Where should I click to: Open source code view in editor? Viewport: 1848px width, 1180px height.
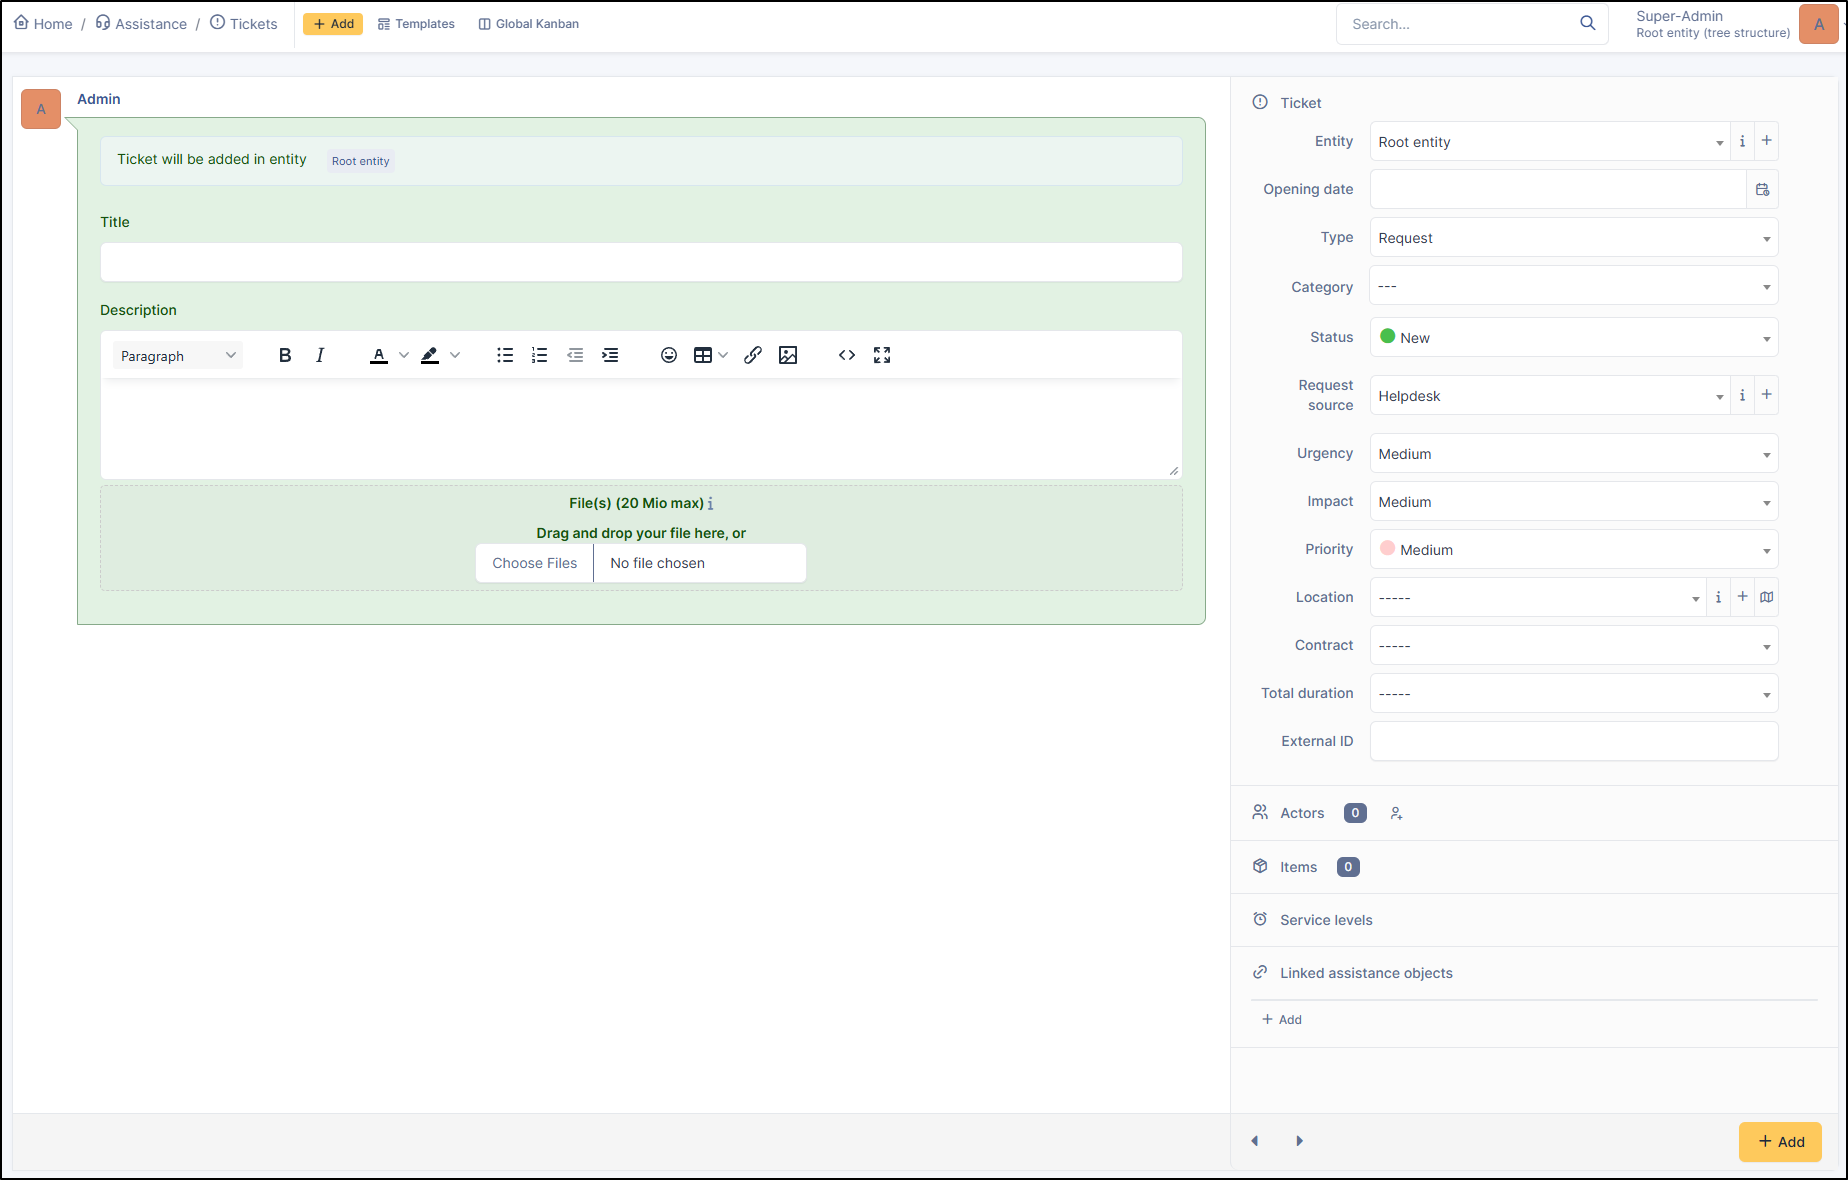[x=847, y=355]
